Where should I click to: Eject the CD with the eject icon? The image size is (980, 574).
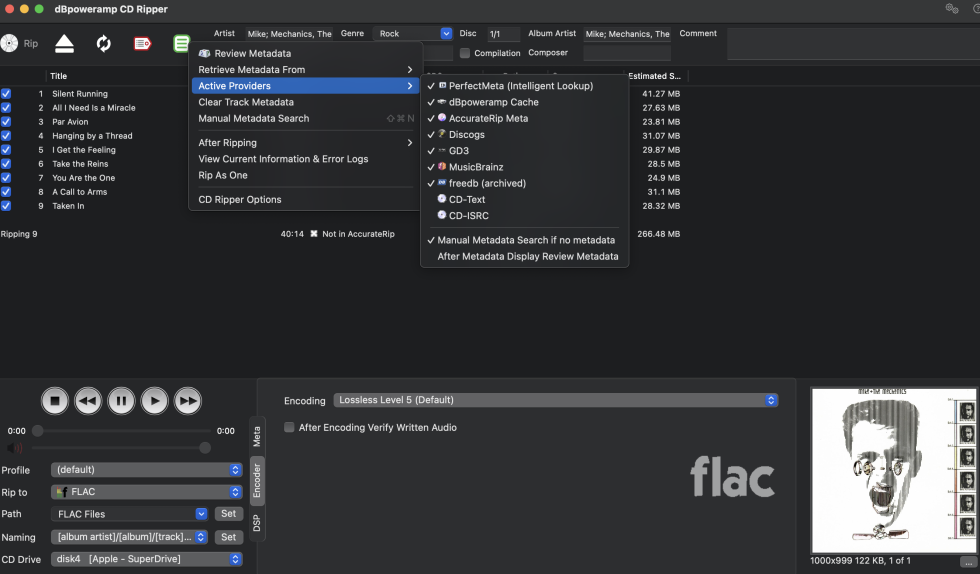(64, 43)
